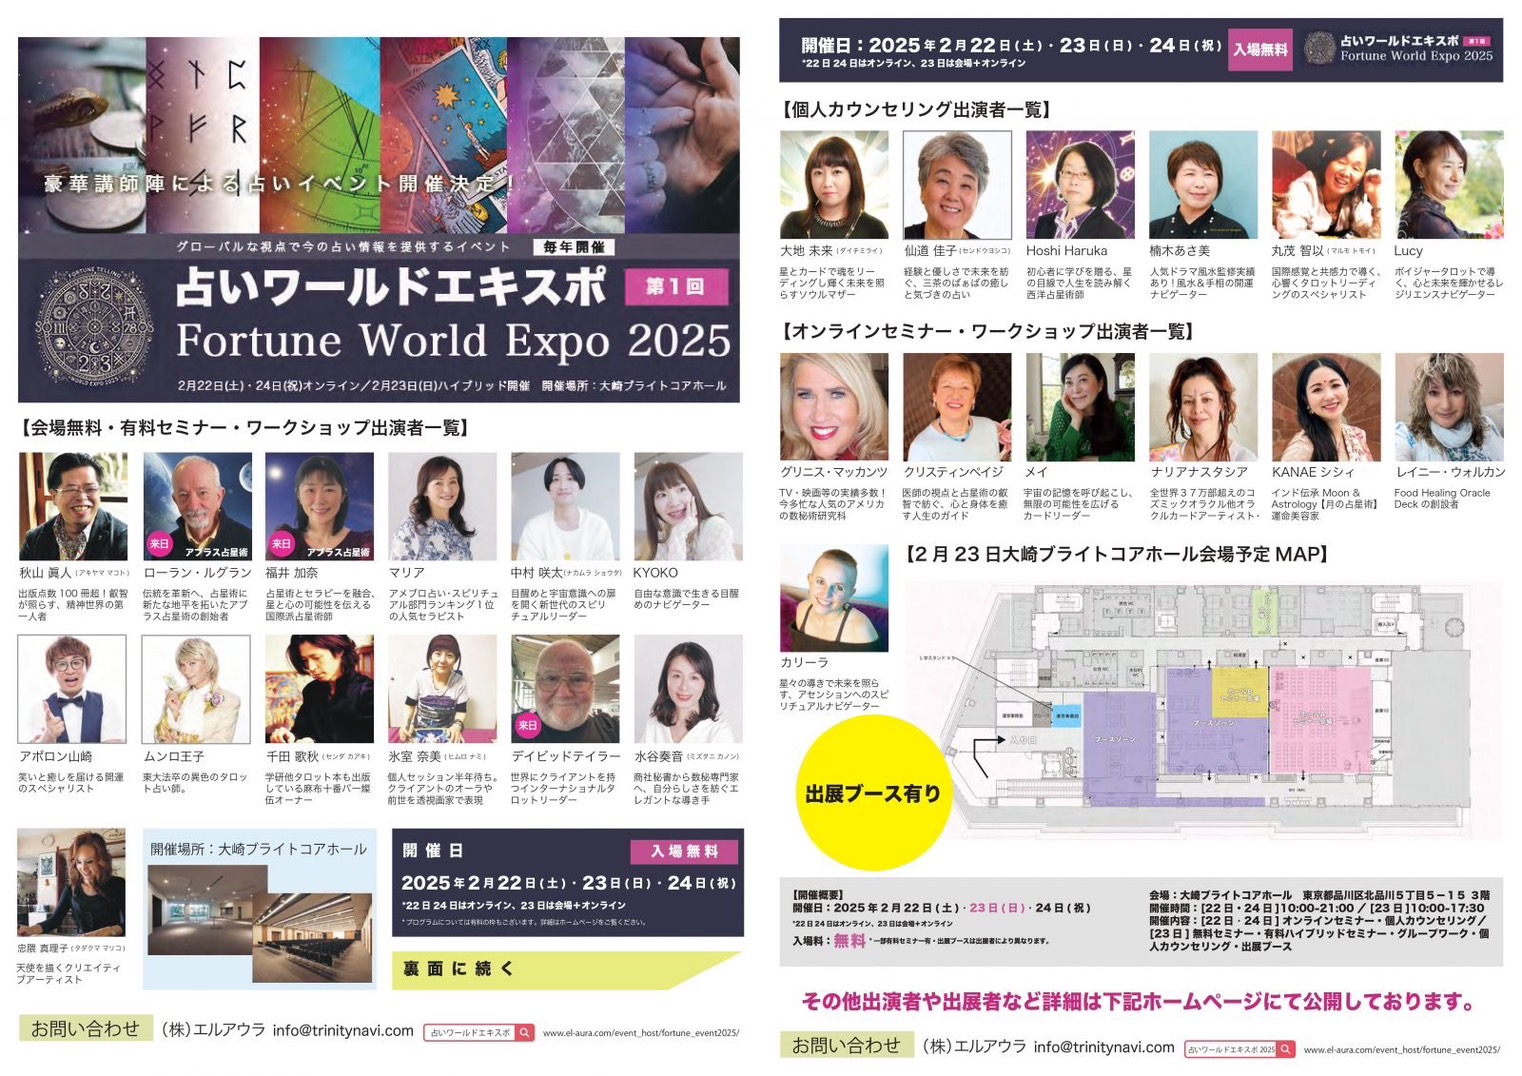The width and height of the screenshot is (1522, 1076).
Task: Click the yellow zone on the floor map
Action: pyautogui.click(x=1240, y=692)
